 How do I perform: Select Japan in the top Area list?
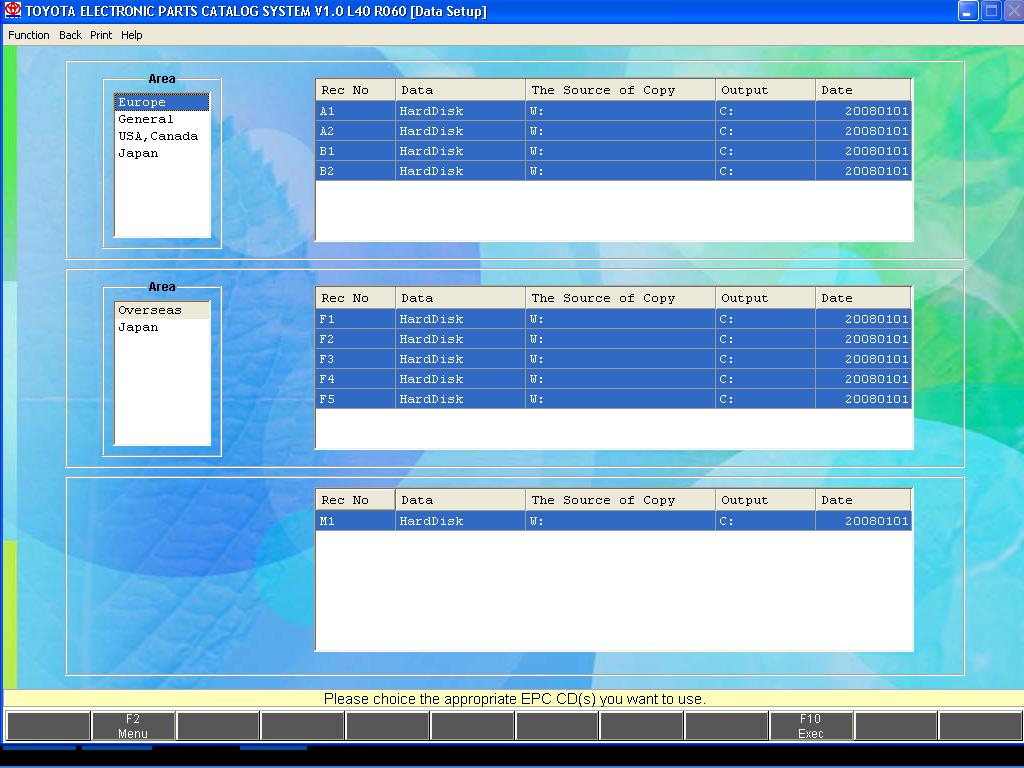[x=138, y=153]
